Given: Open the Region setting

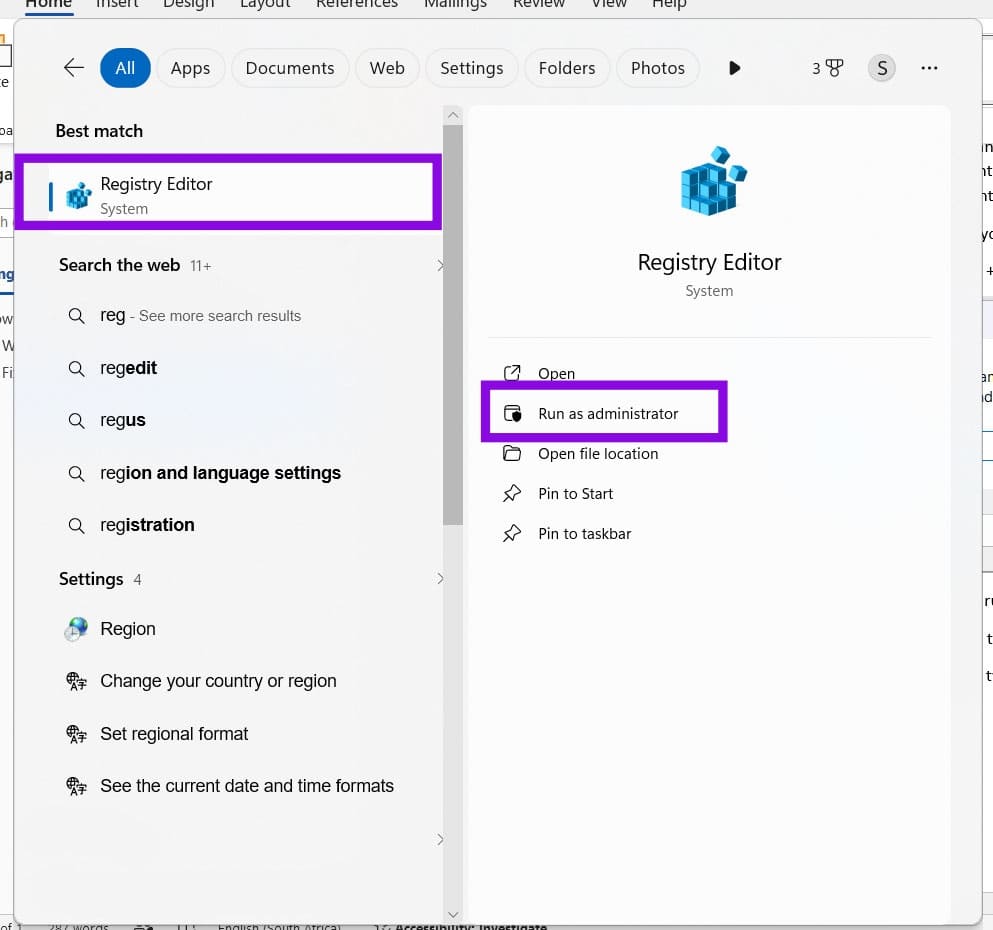Looking at the screenshot, I should pos(127,629).
